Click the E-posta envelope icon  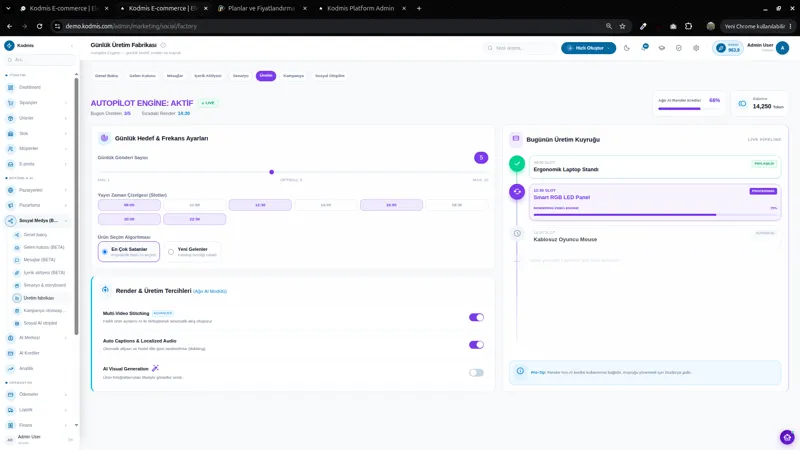pos(10,164)
